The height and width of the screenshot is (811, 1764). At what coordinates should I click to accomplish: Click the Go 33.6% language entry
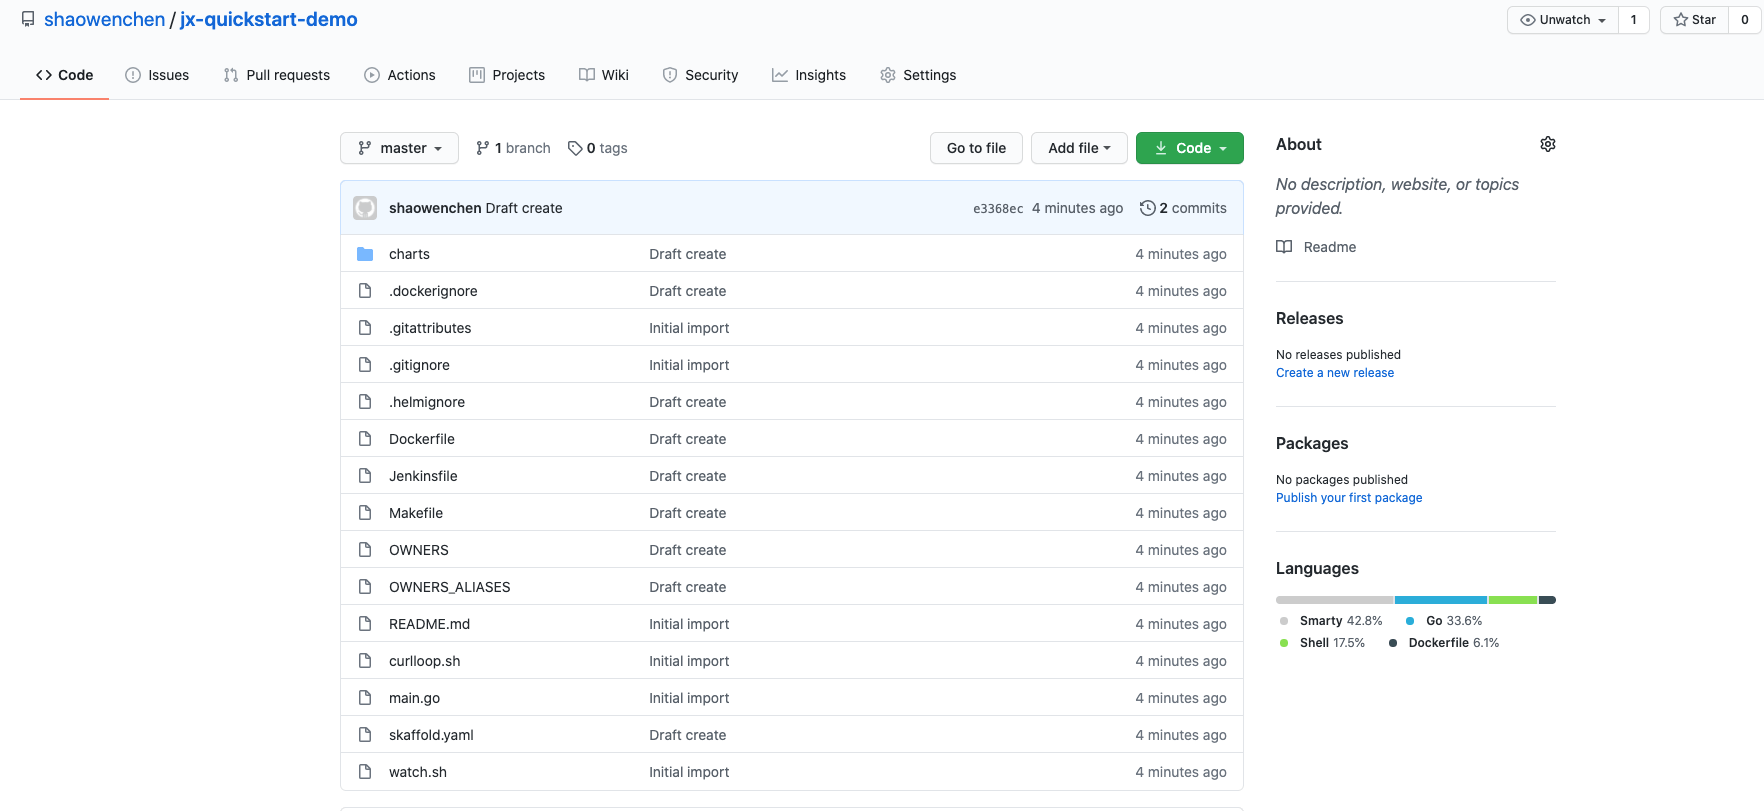(1444, 621)
